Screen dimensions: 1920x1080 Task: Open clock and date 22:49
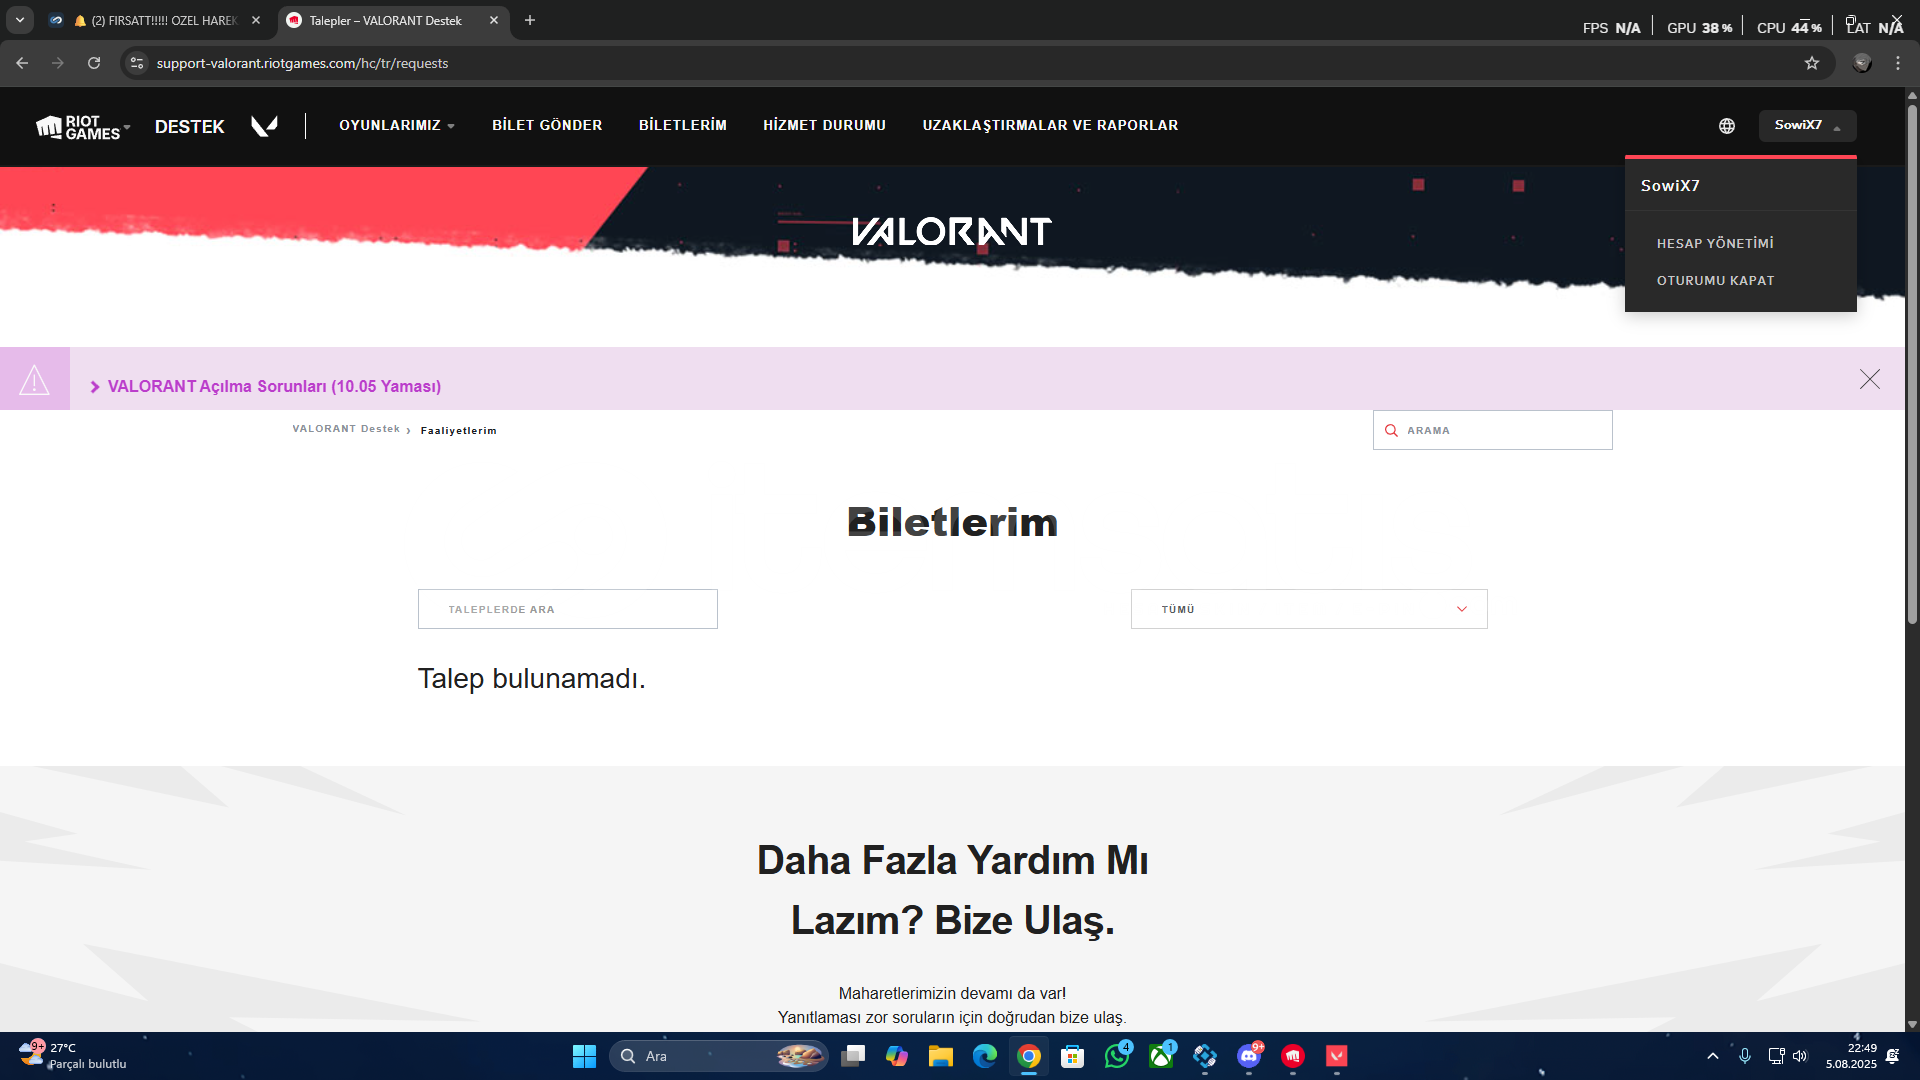(x=1851, y=1056)
